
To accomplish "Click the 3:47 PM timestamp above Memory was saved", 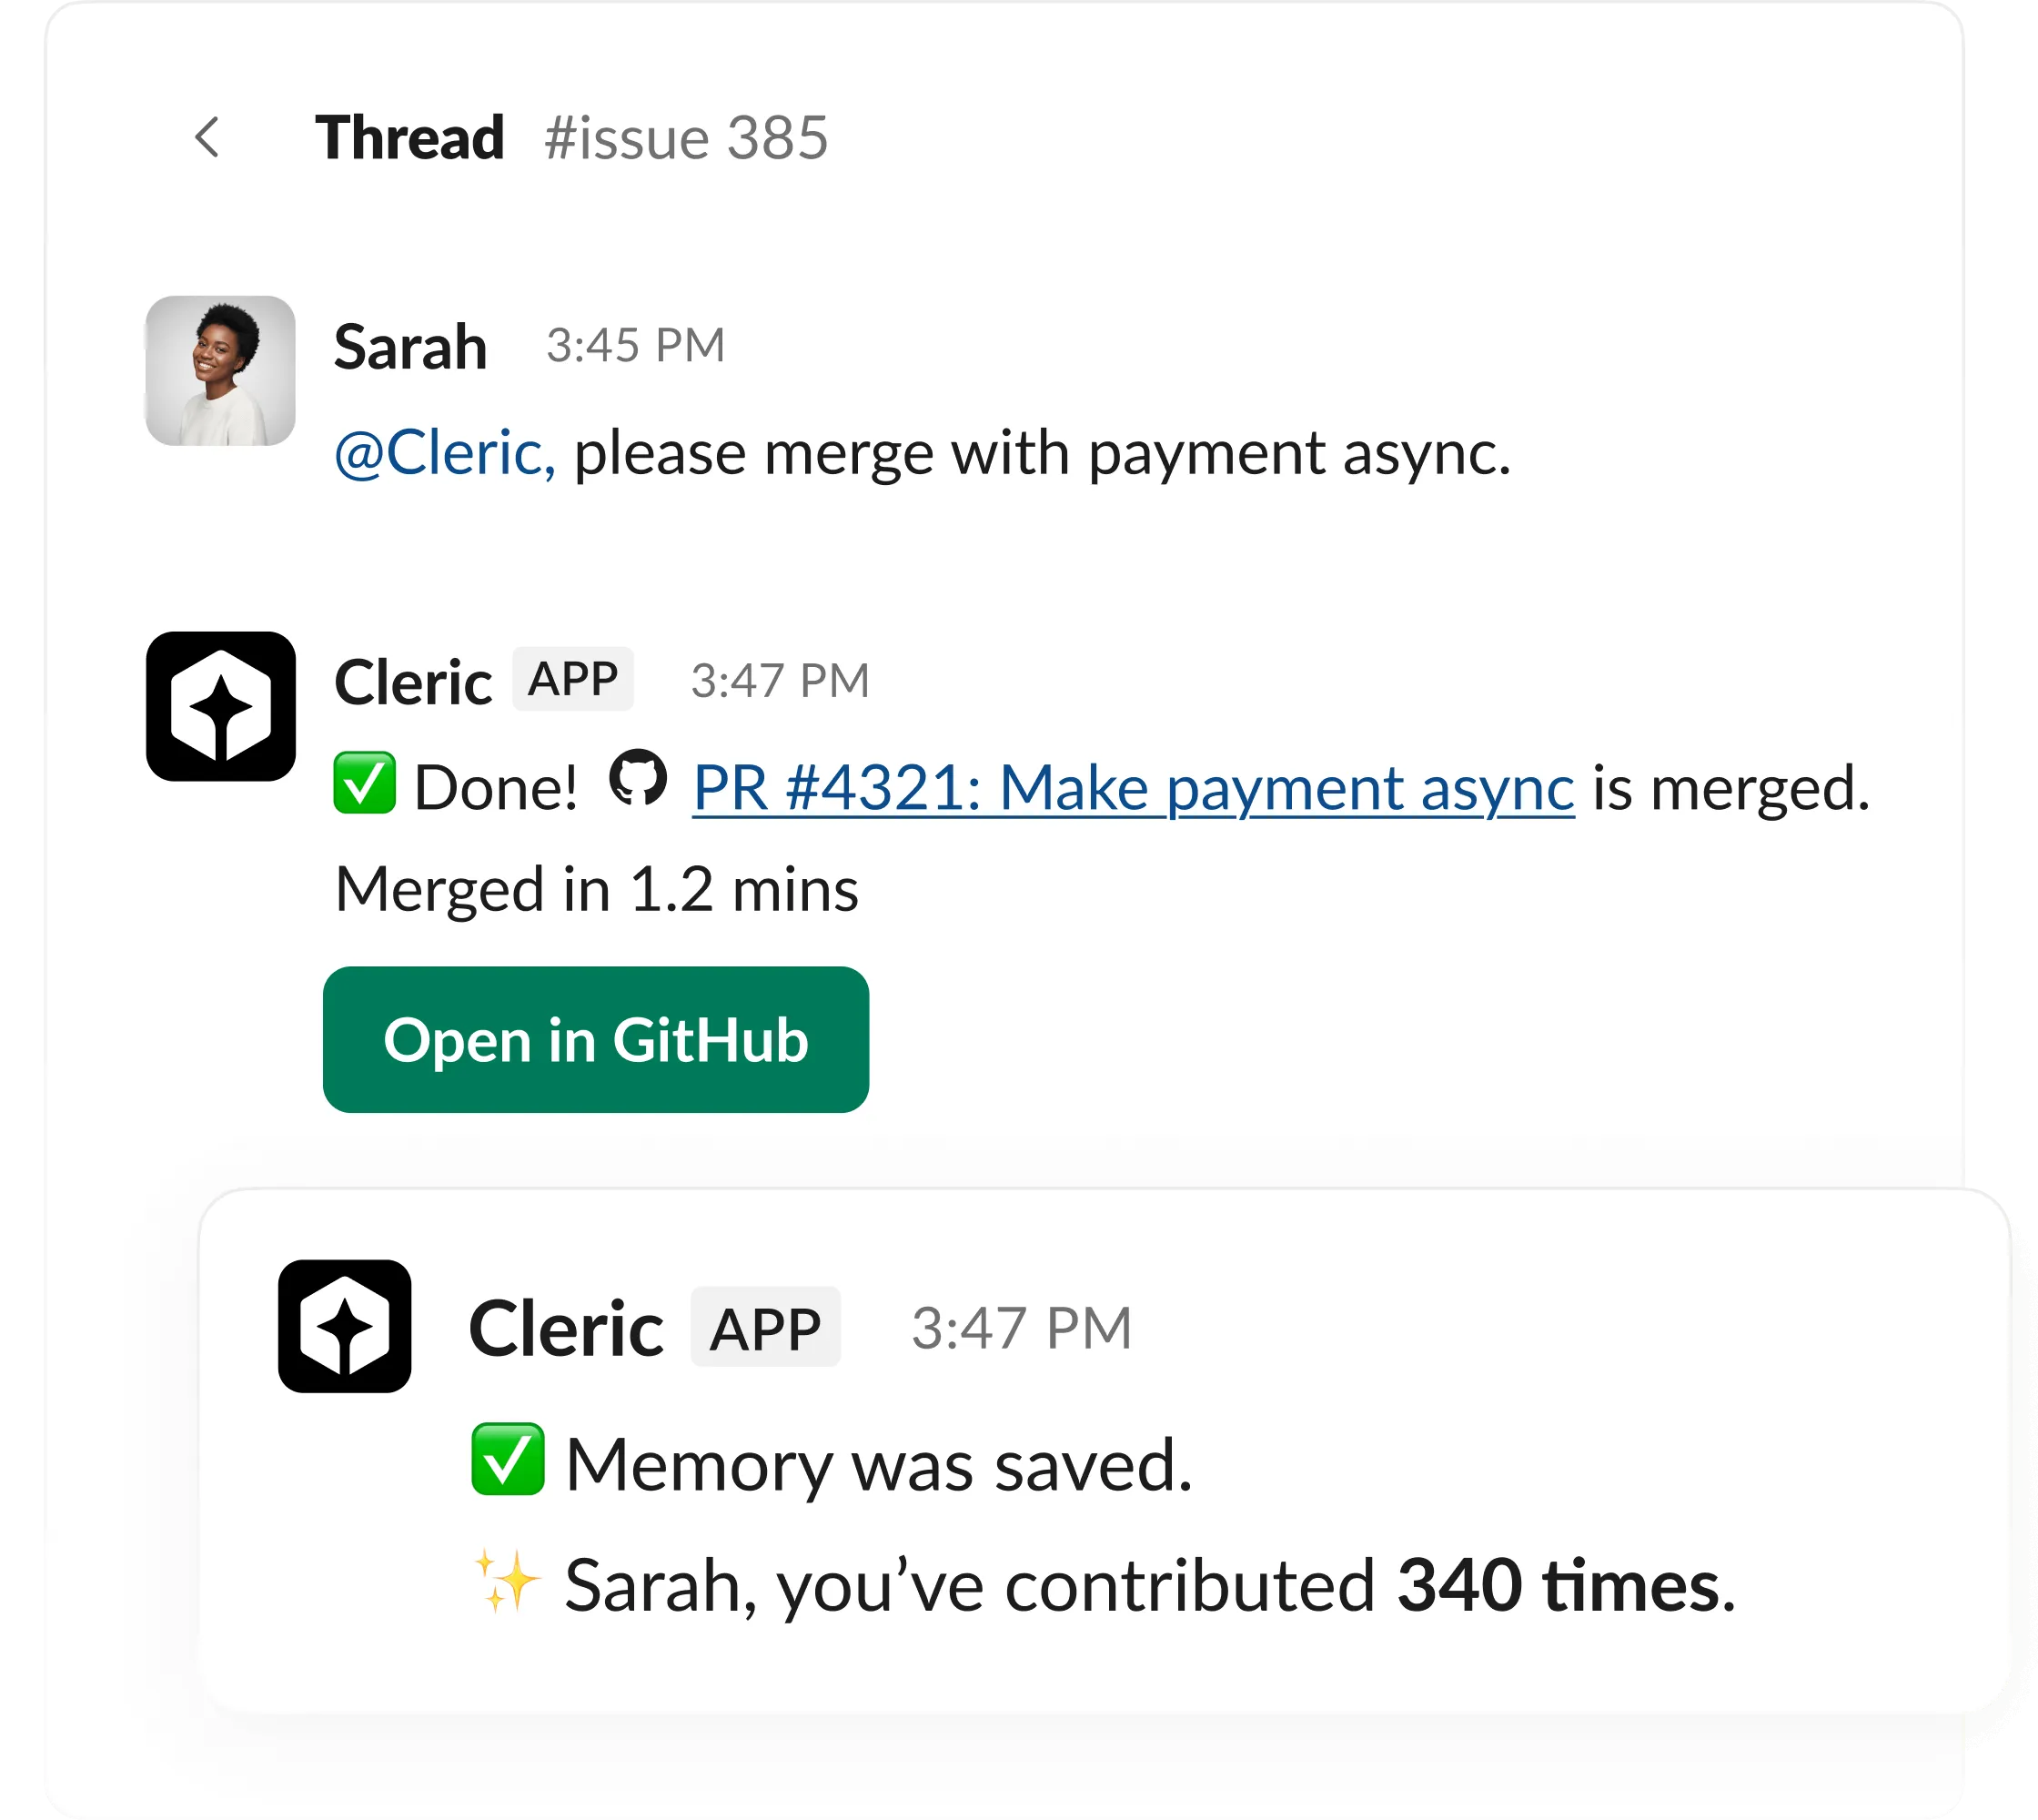I will point(1021,1329).
